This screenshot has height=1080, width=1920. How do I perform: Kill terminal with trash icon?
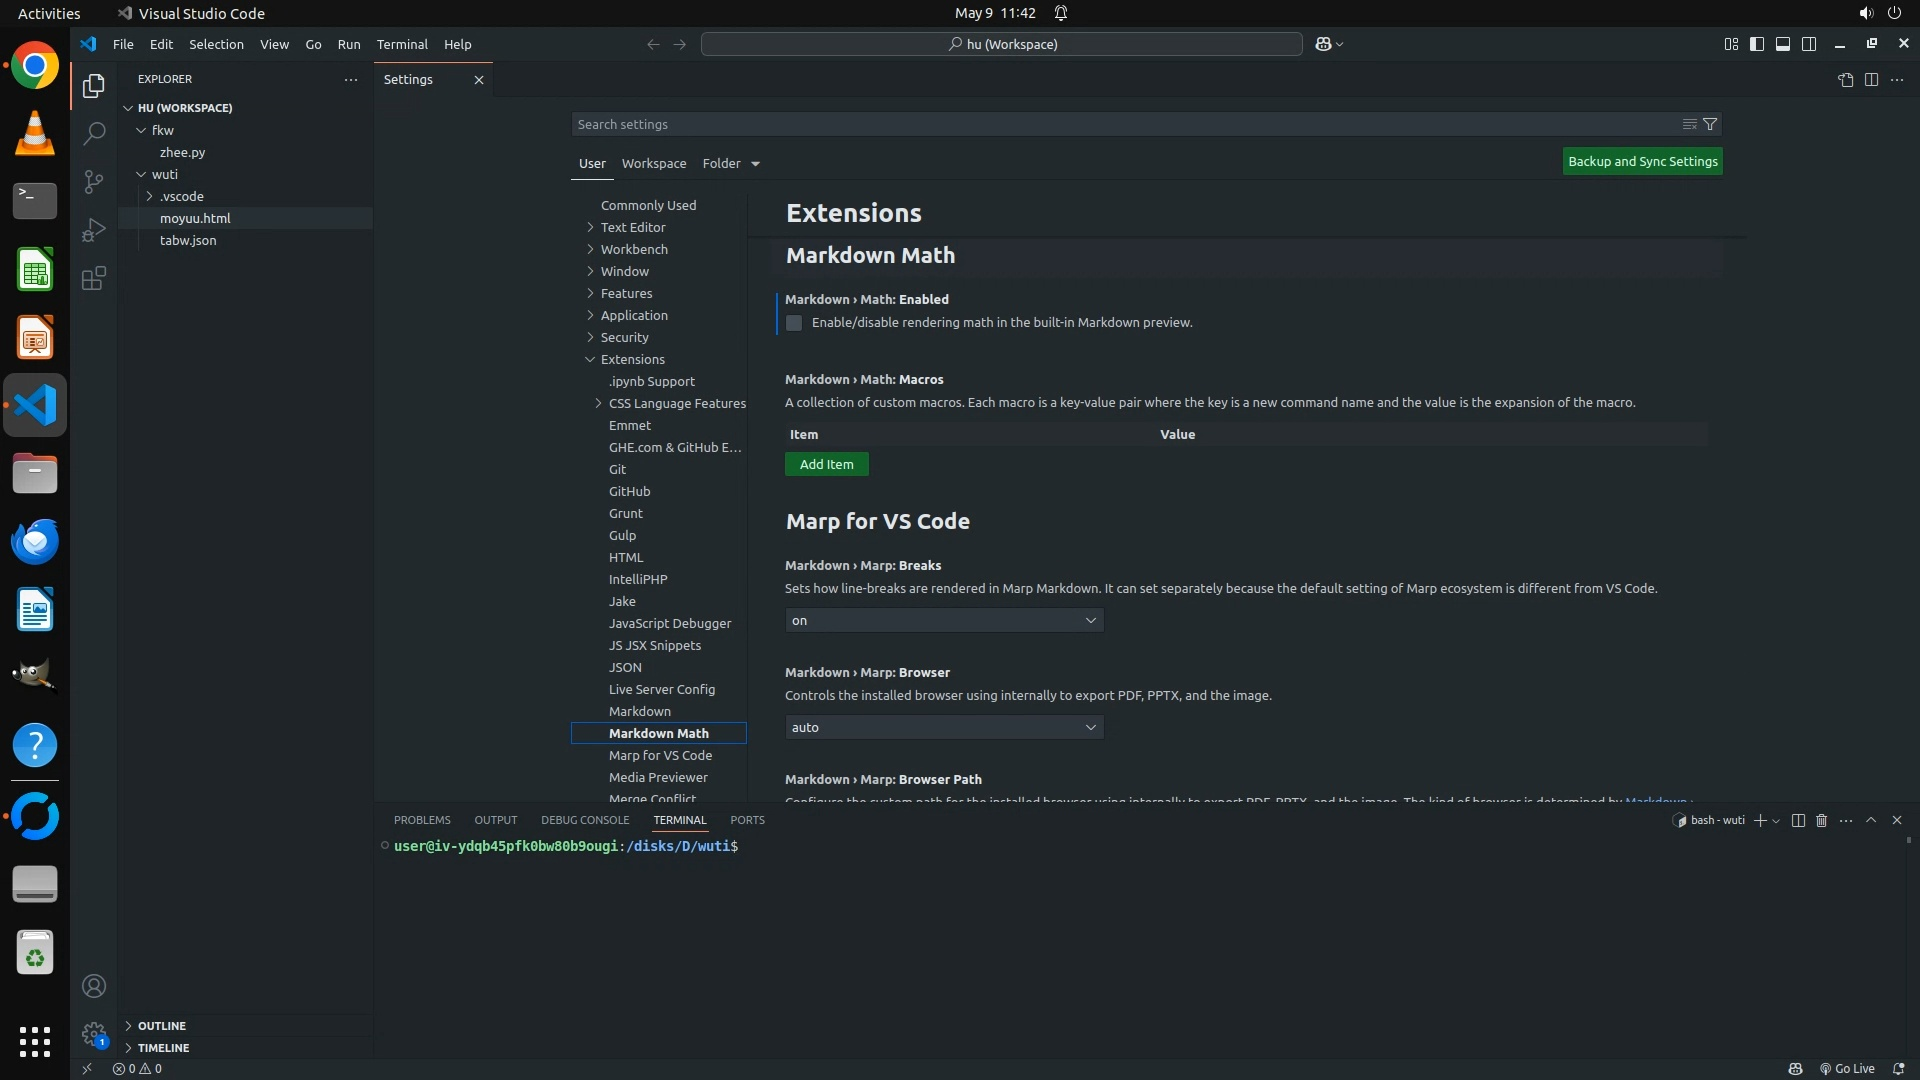tap(1821, 820)
